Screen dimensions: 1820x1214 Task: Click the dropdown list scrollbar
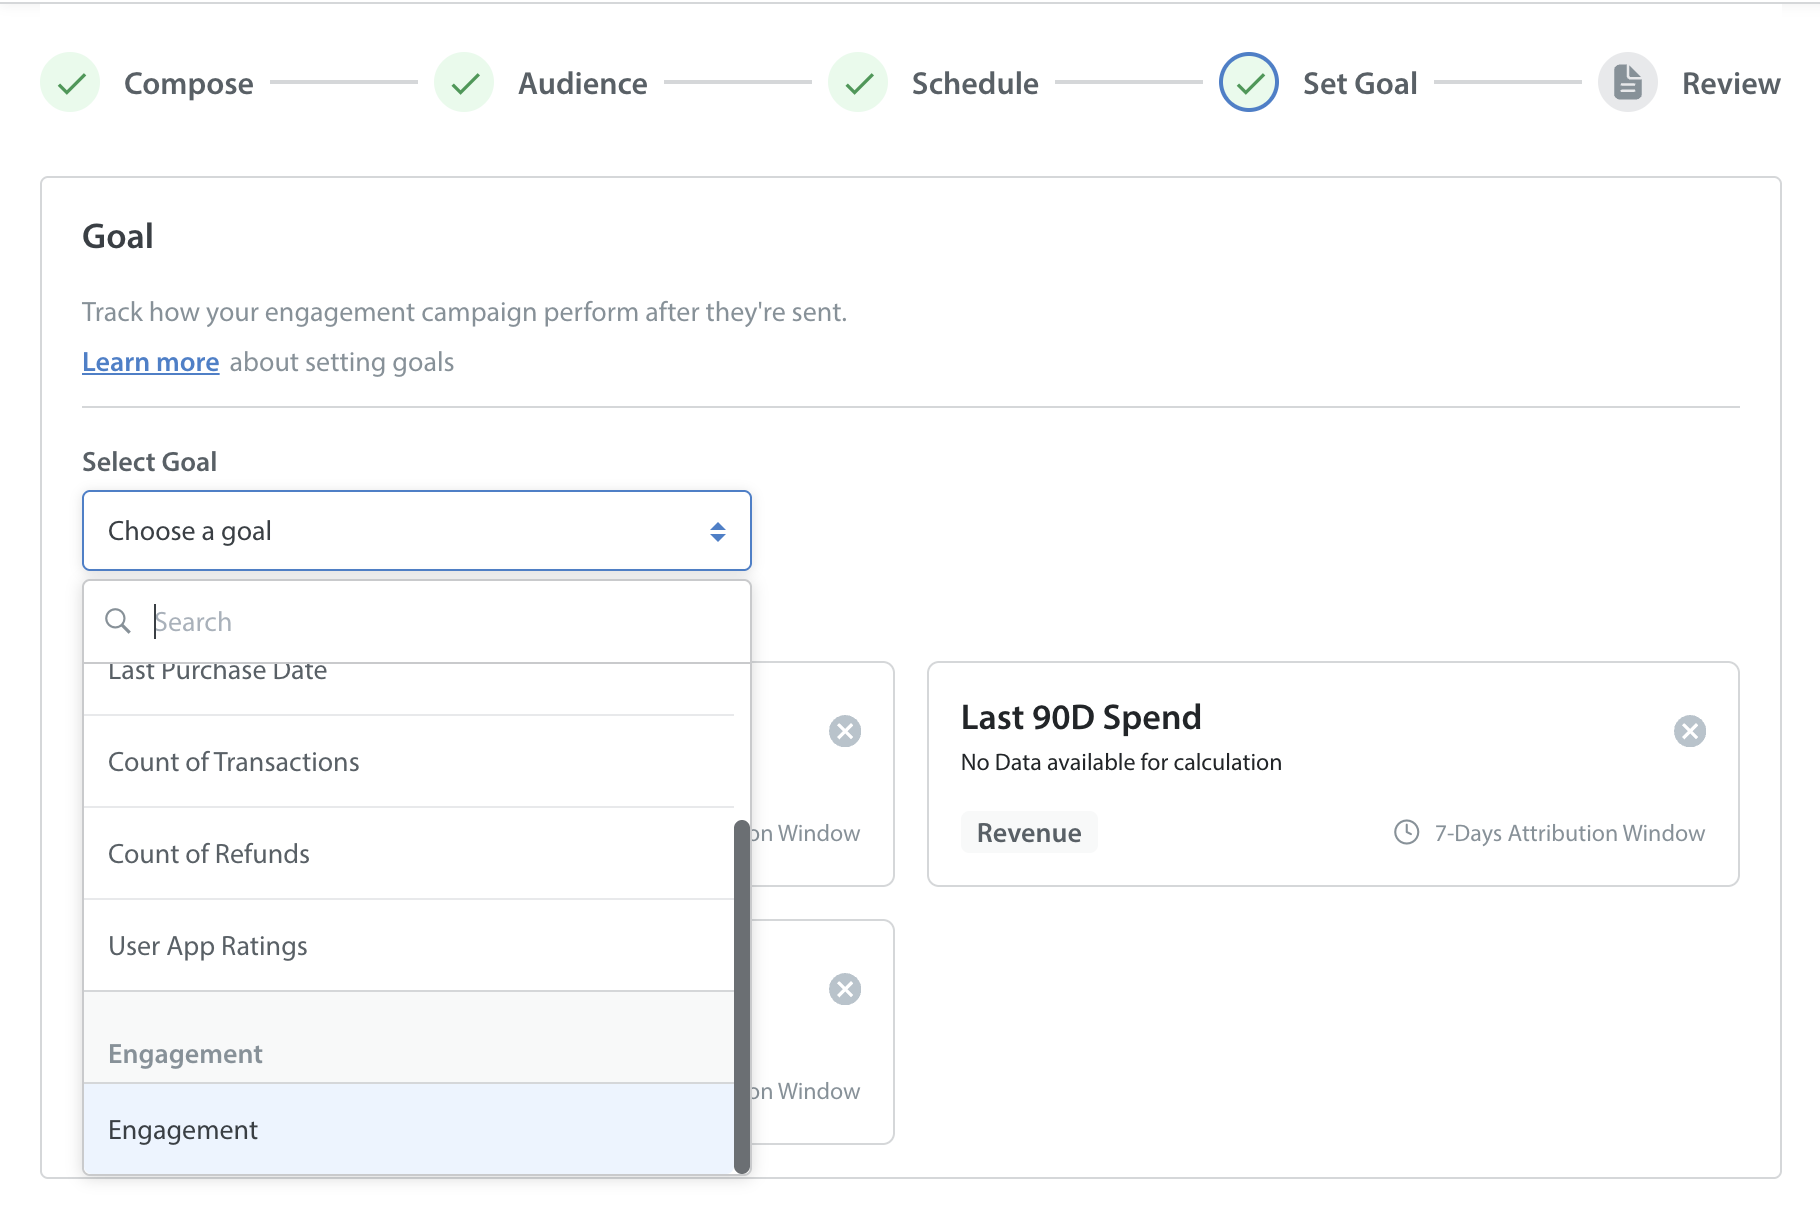point(742,996)
